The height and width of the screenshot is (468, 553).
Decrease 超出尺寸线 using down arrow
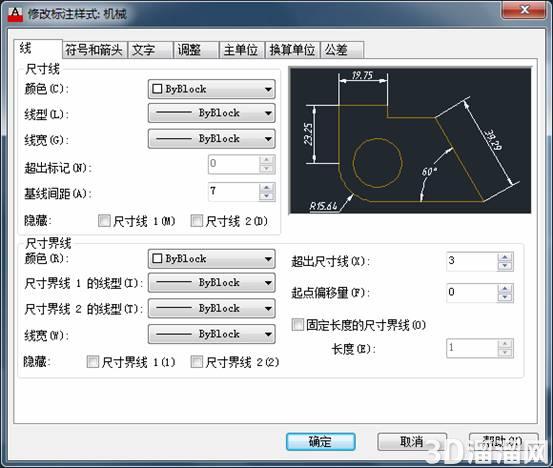point(505,266)
